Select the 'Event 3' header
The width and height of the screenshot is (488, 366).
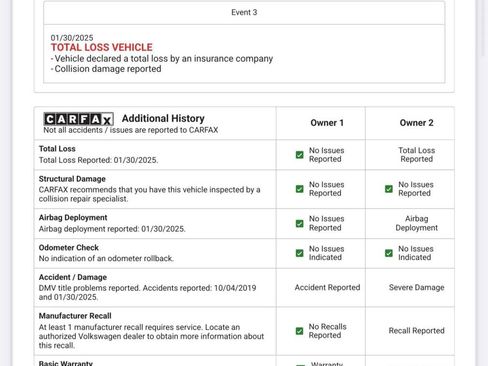(x=244, y=12)
